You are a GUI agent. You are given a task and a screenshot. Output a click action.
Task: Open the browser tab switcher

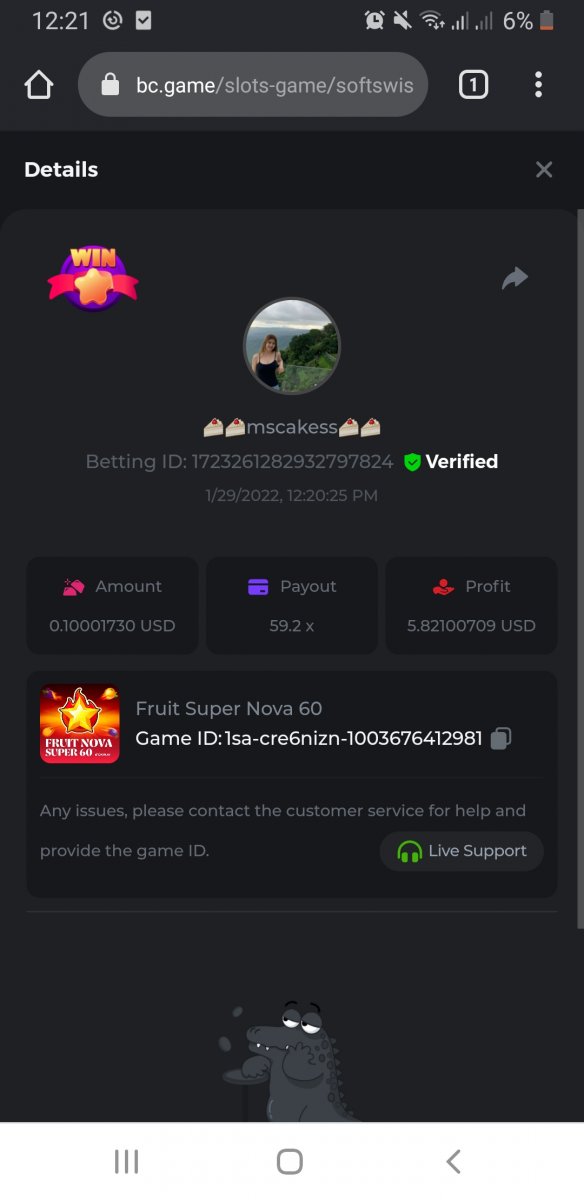coord(473,85)
